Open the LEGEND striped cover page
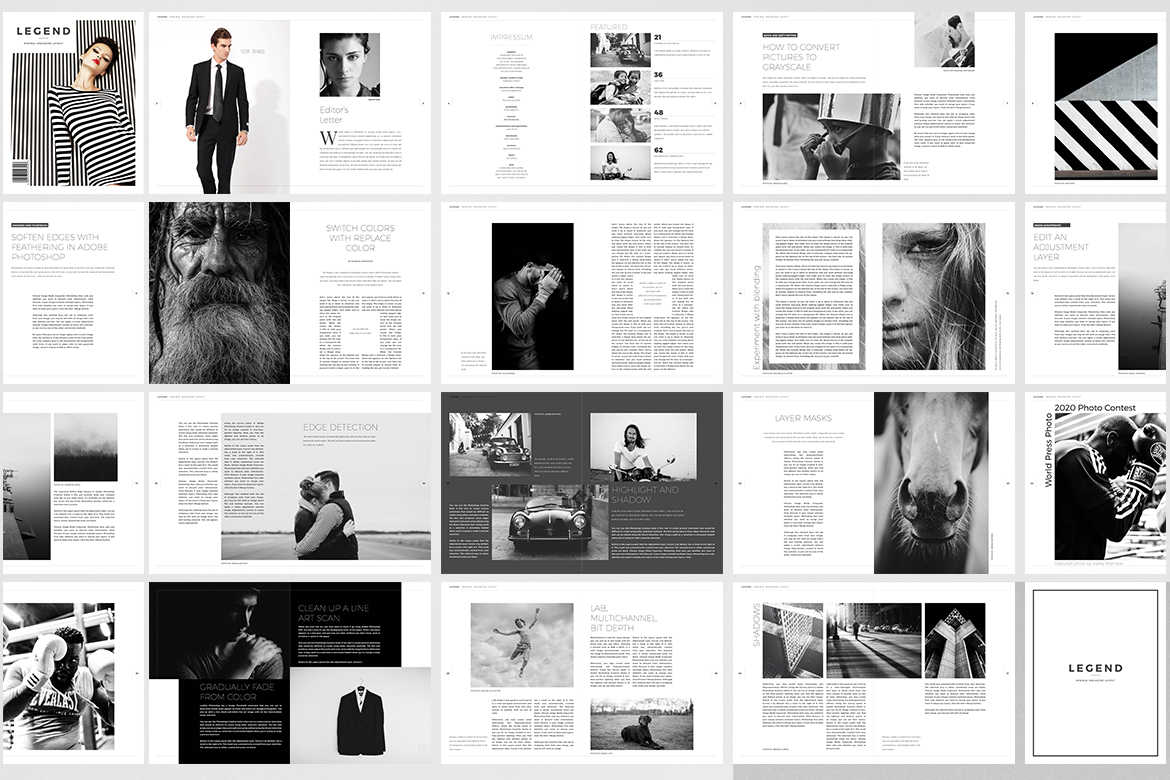This screenshot has height=780, width=1170. tap(72, 103)
